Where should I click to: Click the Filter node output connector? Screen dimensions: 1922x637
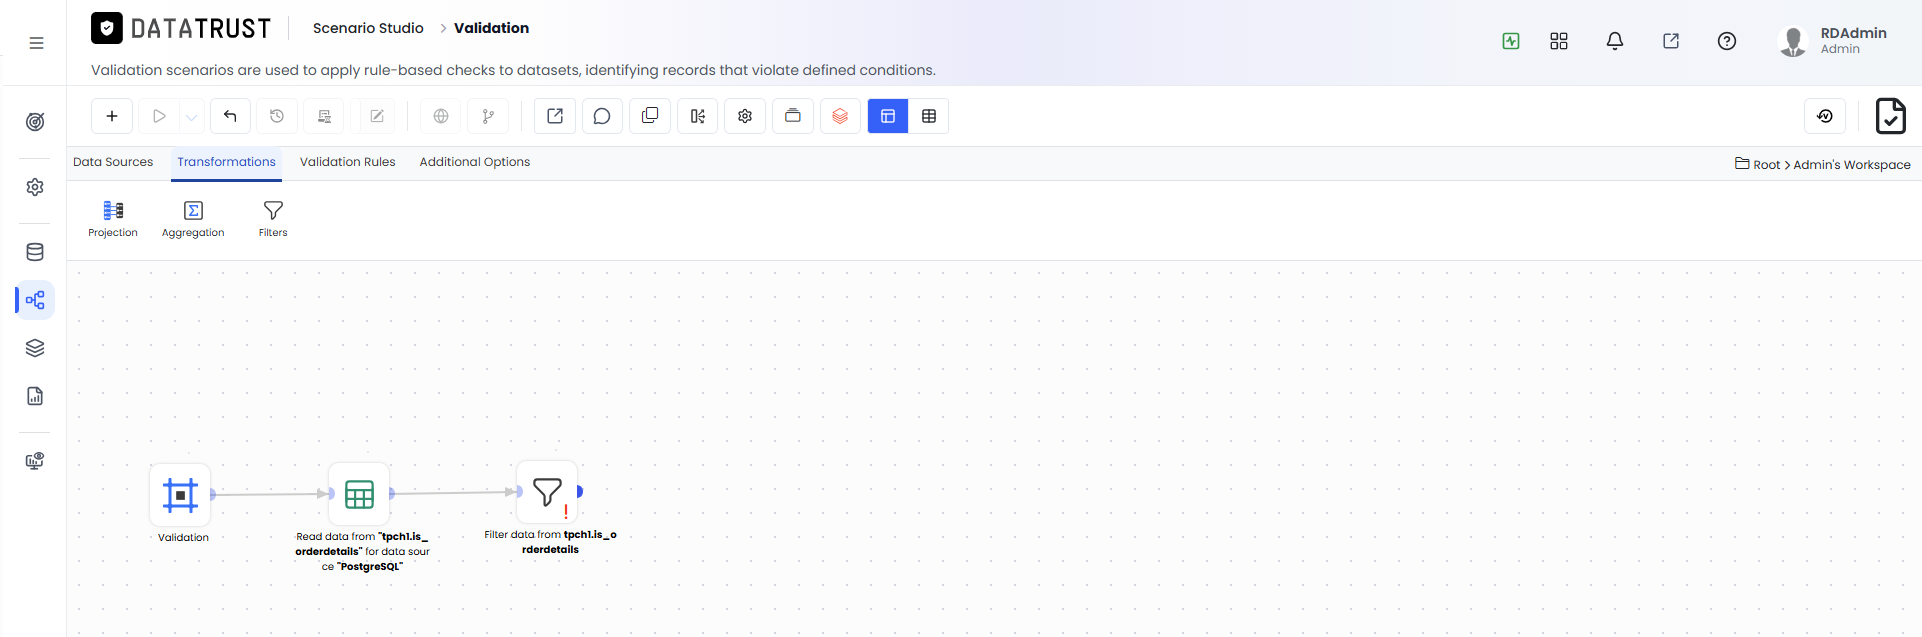(x=580, y=491)
